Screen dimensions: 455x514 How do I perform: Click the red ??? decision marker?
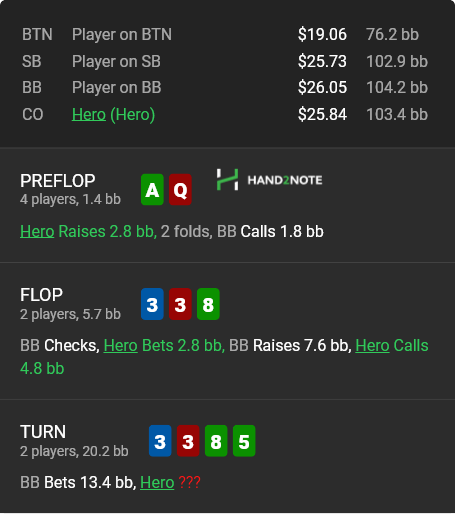click(x=189, y=482)
